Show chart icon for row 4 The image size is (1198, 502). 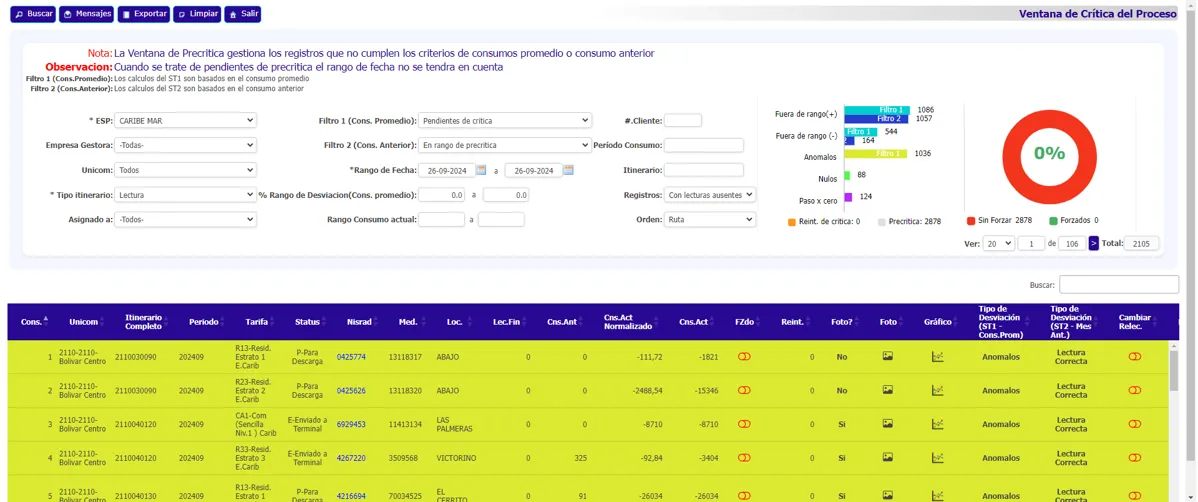tap(937, 458)
